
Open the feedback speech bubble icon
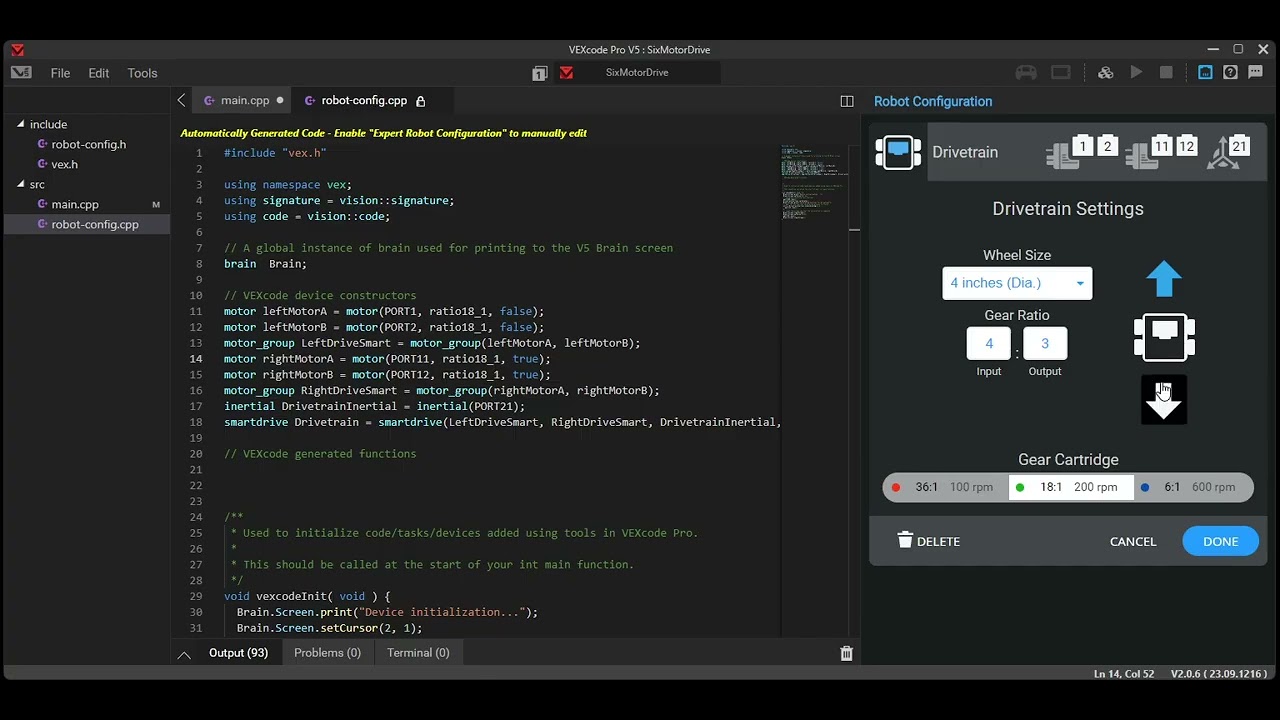pos(1255,72)
